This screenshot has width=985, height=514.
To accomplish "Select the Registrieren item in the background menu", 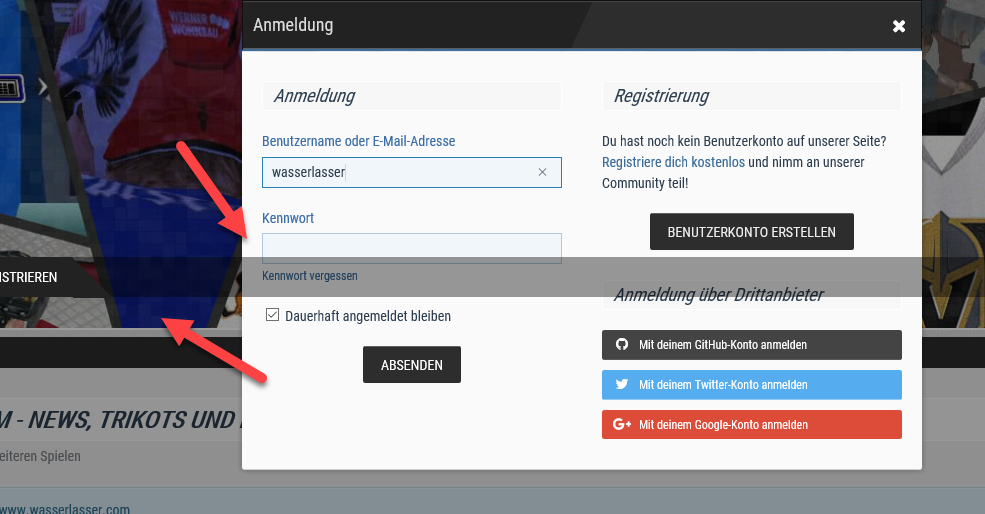I will click(x=29, y=277).
